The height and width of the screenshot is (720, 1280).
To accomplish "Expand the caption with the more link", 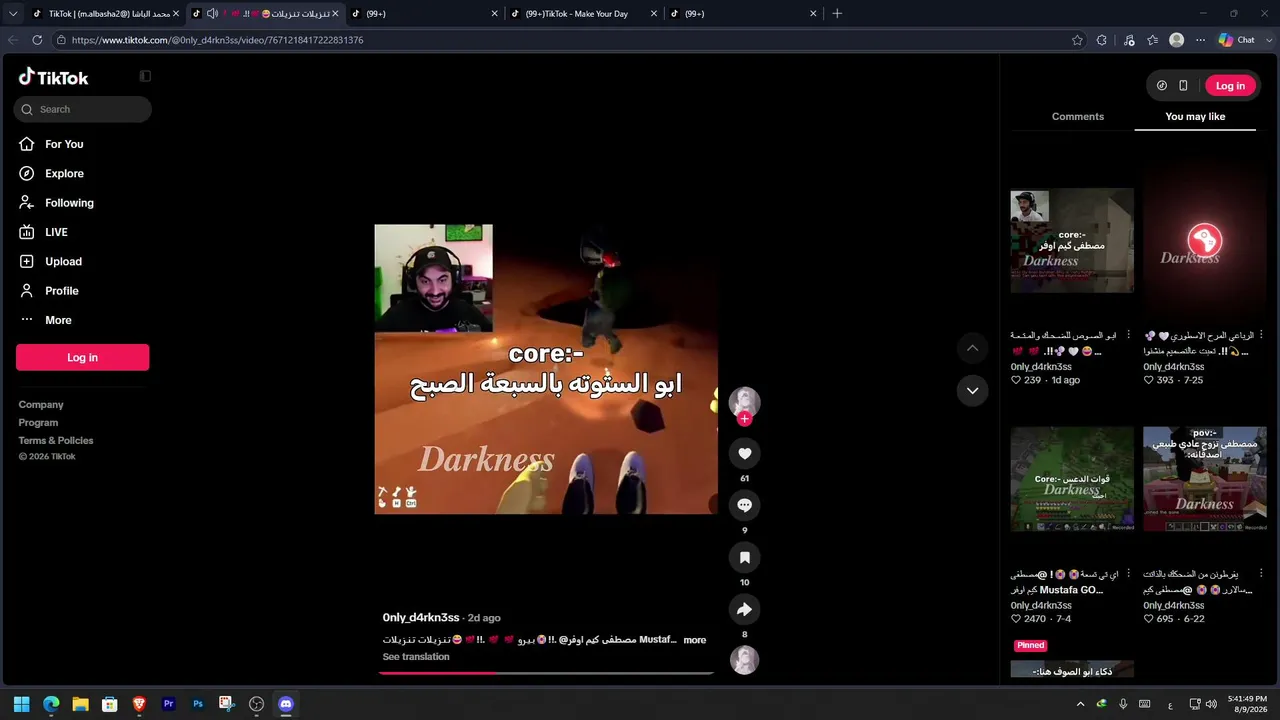I will pos(695,640).
